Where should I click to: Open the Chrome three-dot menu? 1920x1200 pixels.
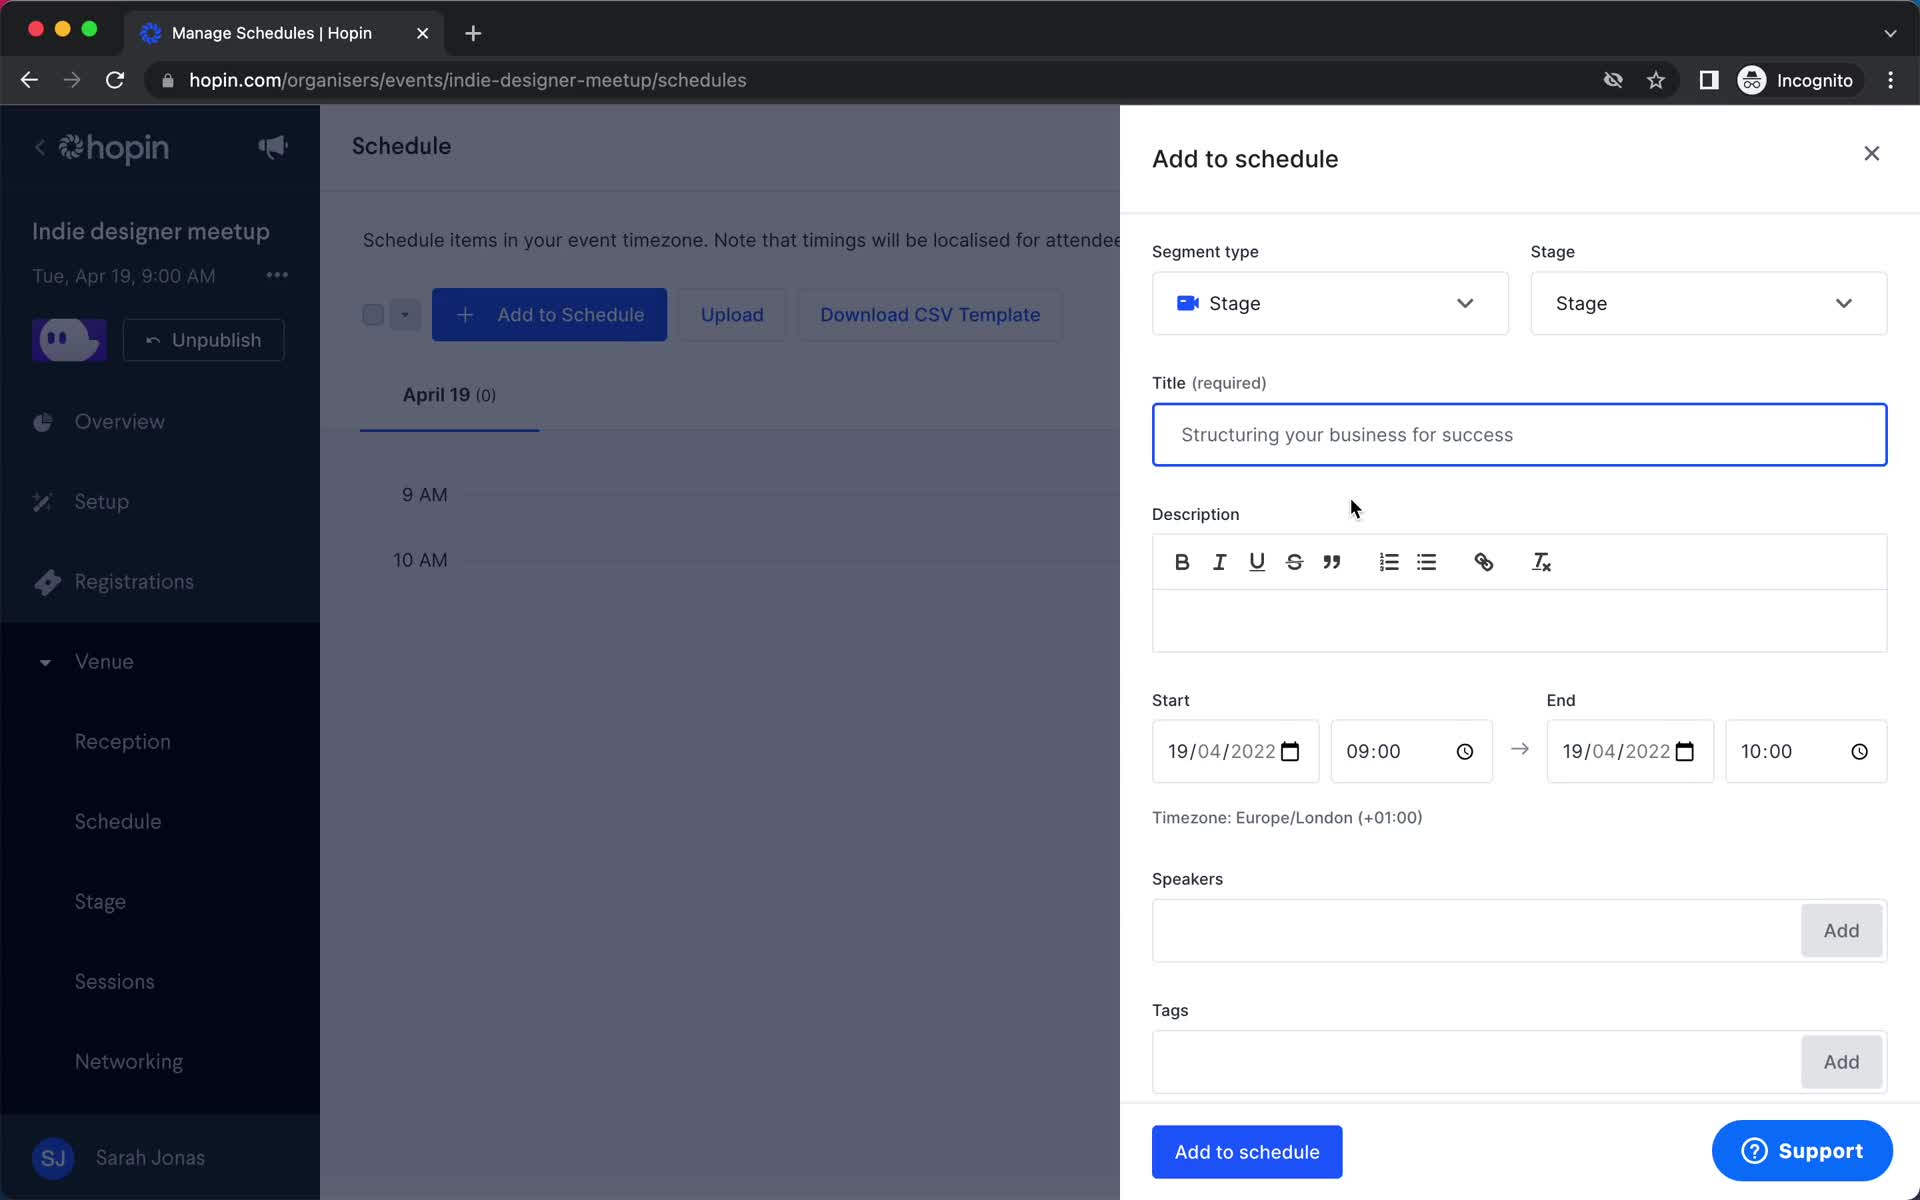click(x=1890, y=80)
